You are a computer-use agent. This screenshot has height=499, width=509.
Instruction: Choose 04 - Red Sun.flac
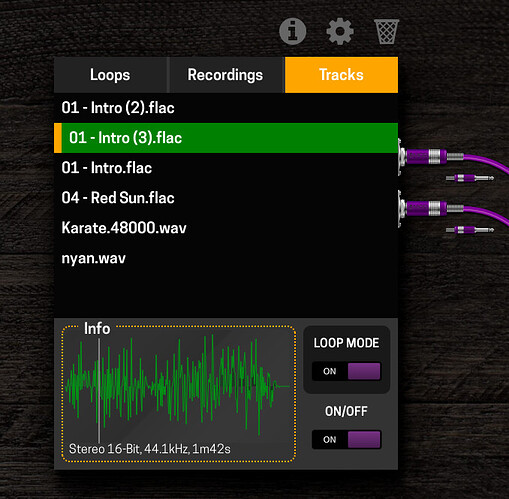click(226, 198)
